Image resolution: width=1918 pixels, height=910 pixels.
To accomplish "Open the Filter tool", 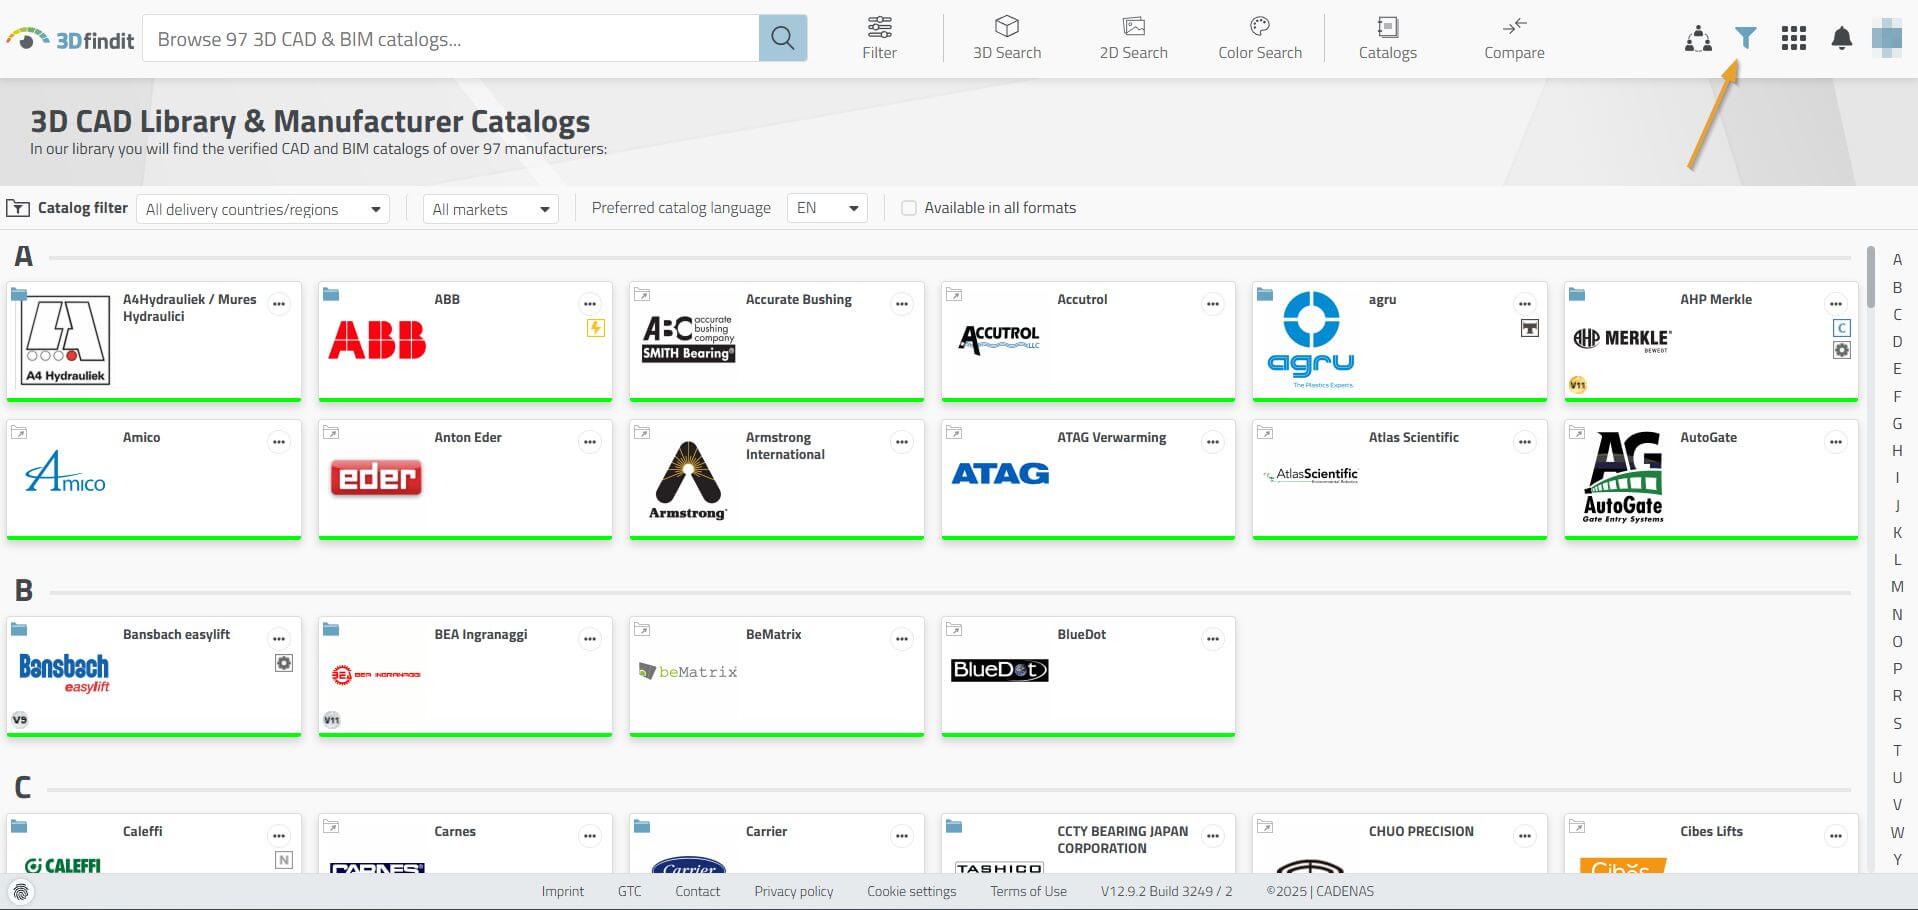I will pos(879,38).
